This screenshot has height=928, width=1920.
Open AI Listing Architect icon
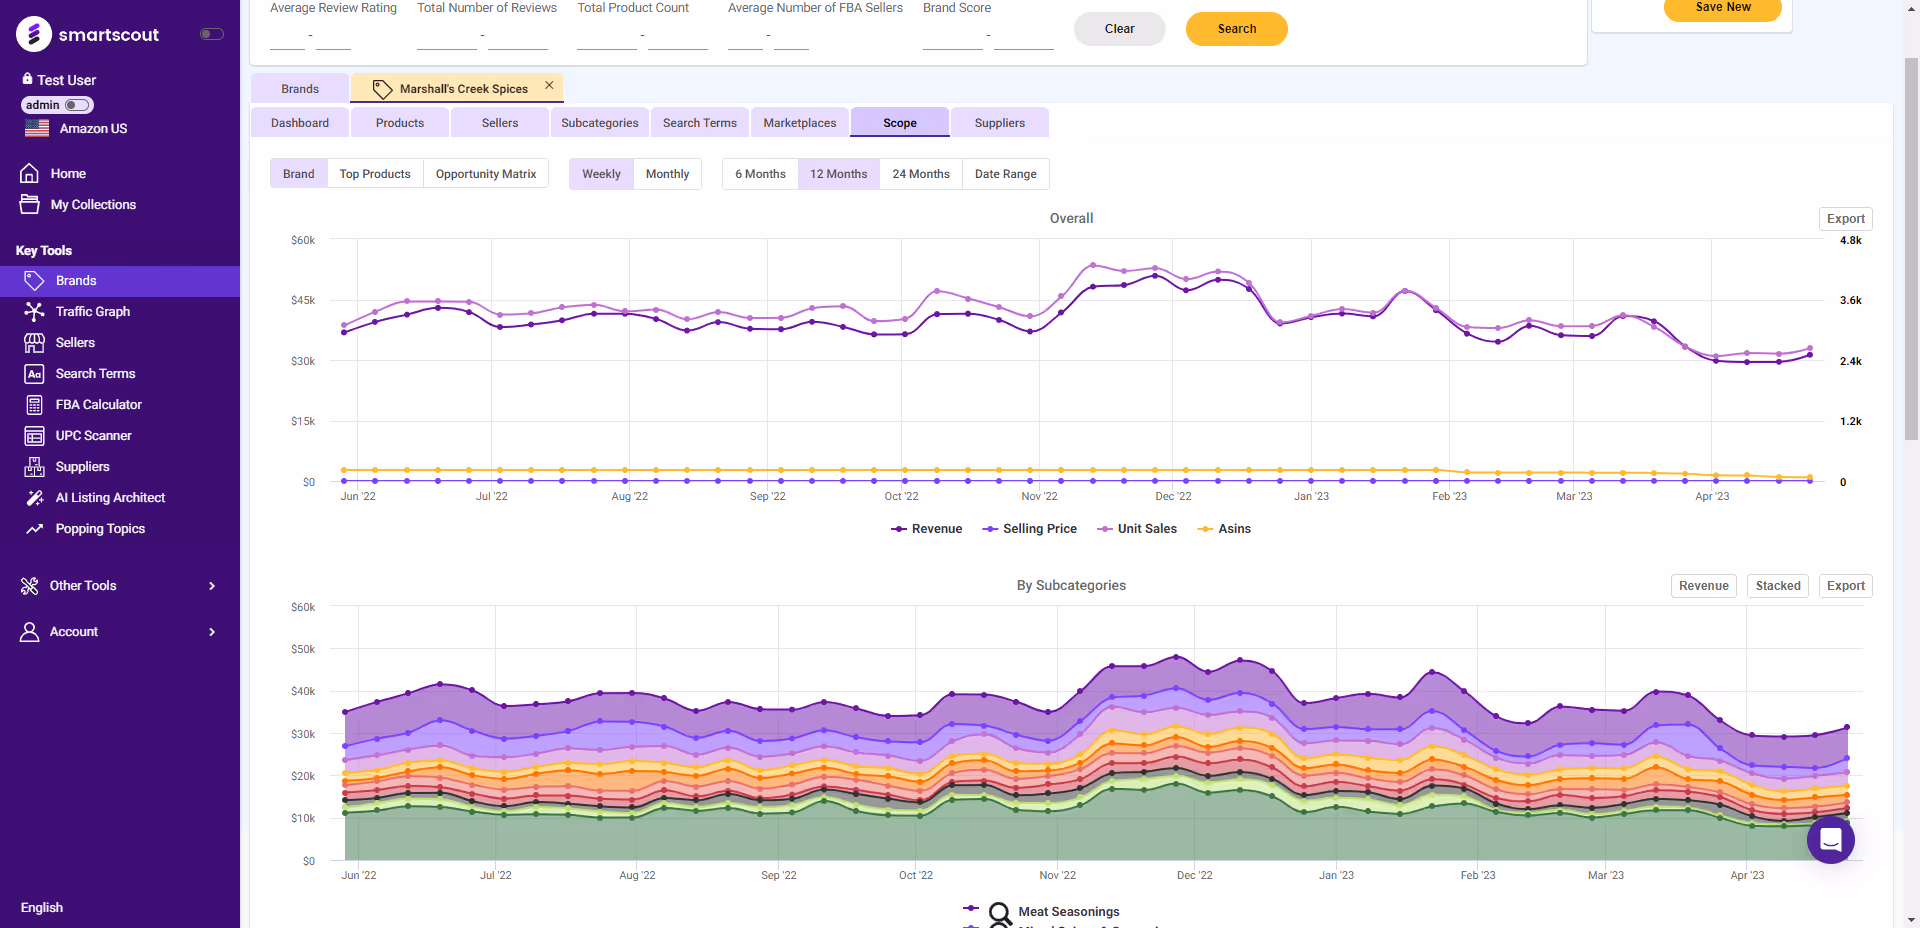pyautogui.click(x=34, y=497)
